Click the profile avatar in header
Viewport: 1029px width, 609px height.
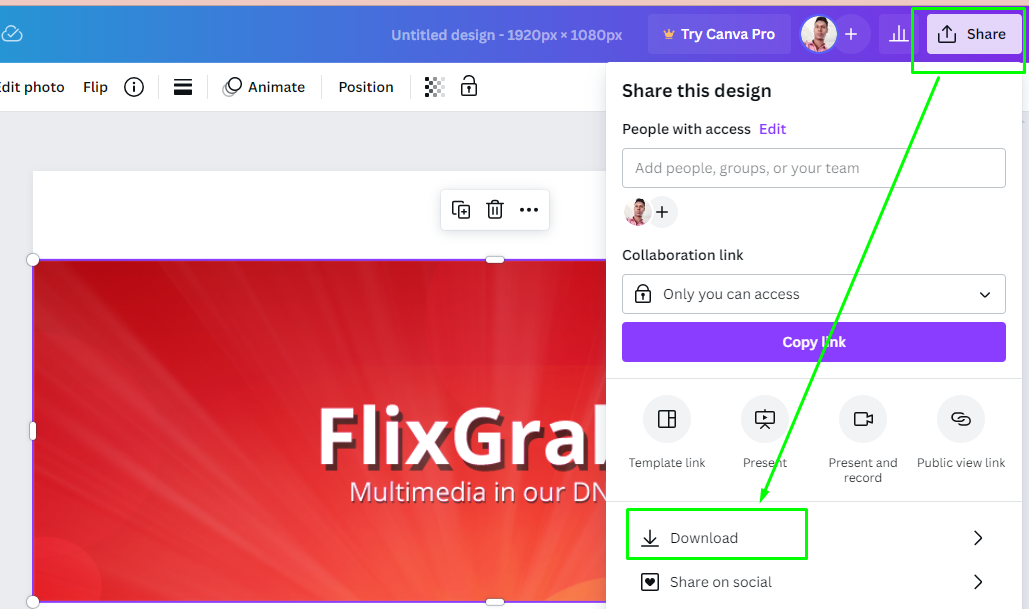tap(818, 34)
